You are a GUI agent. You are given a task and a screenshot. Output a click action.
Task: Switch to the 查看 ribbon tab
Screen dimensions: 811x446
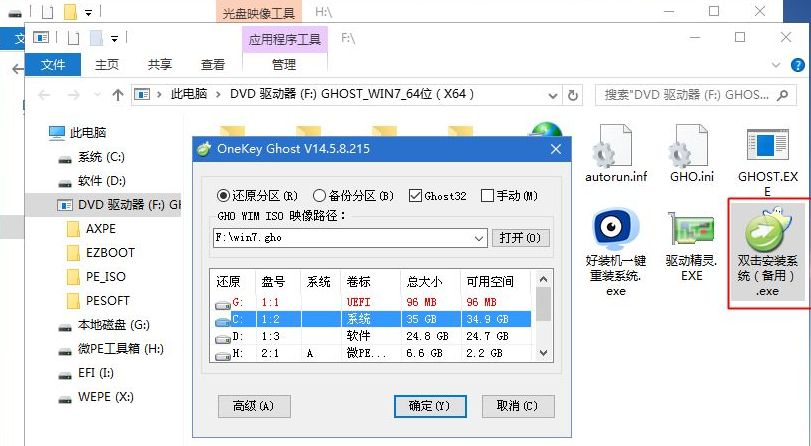[212, 64]
